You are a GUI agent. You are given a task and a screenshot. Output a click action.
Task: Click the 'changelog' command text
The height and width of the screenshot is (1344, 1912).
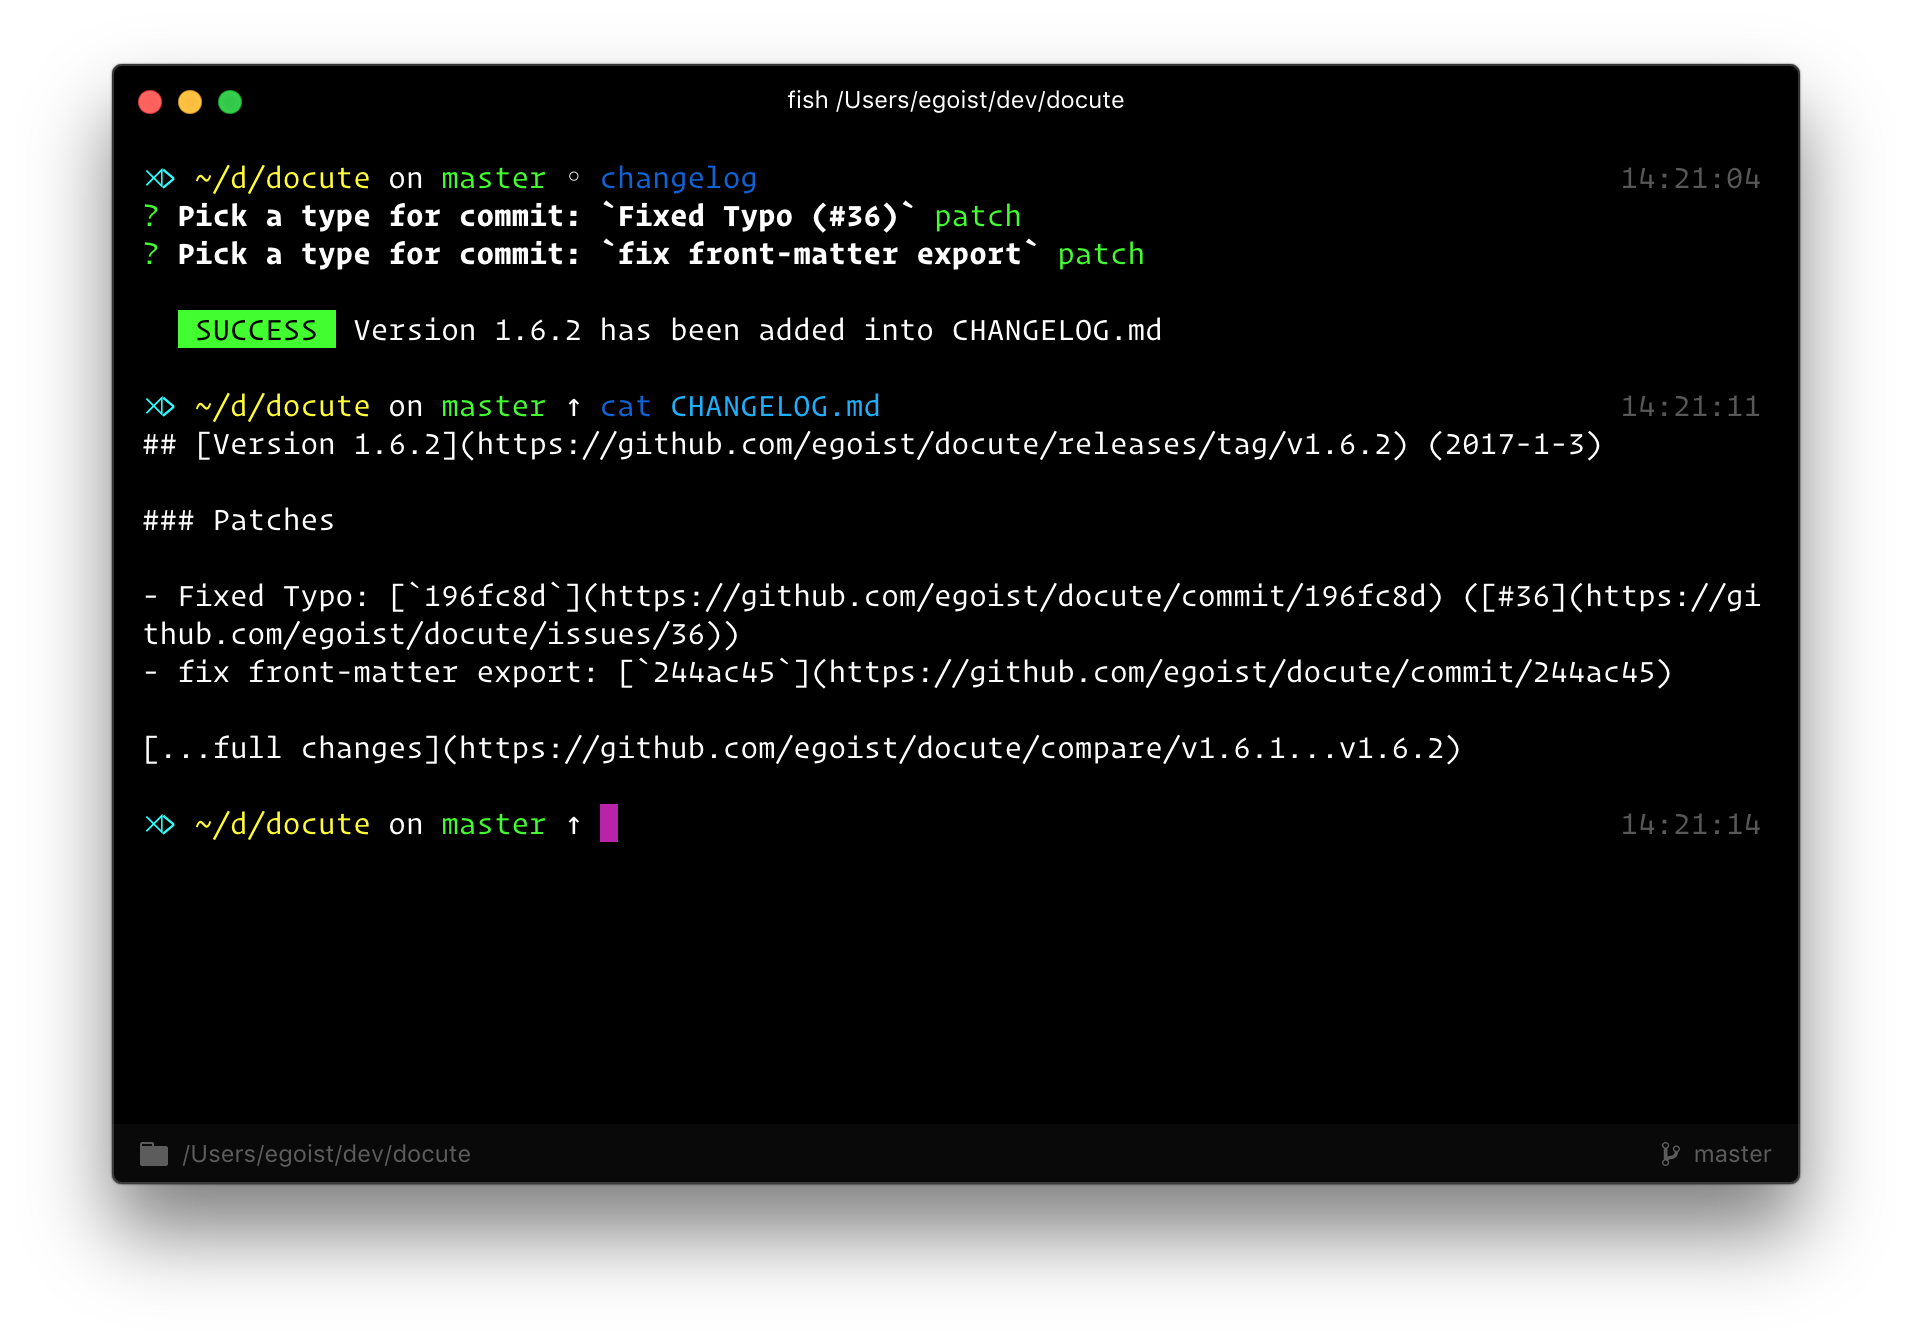click(678, 178)
